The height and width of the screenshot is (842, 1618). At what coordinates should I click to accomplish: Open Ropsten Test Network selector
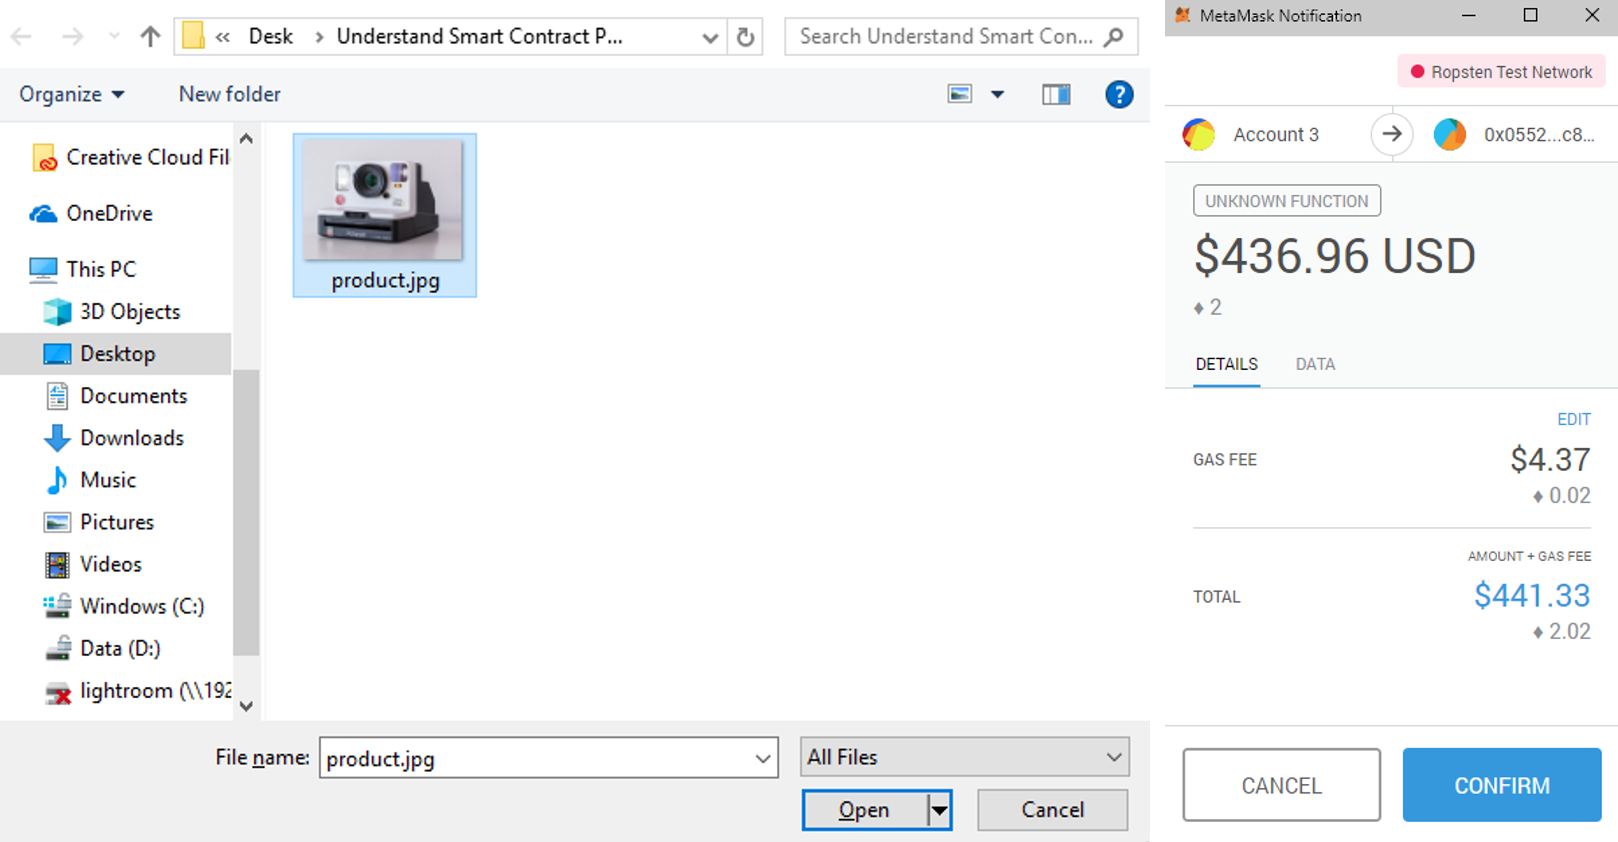click(1501, 72)
